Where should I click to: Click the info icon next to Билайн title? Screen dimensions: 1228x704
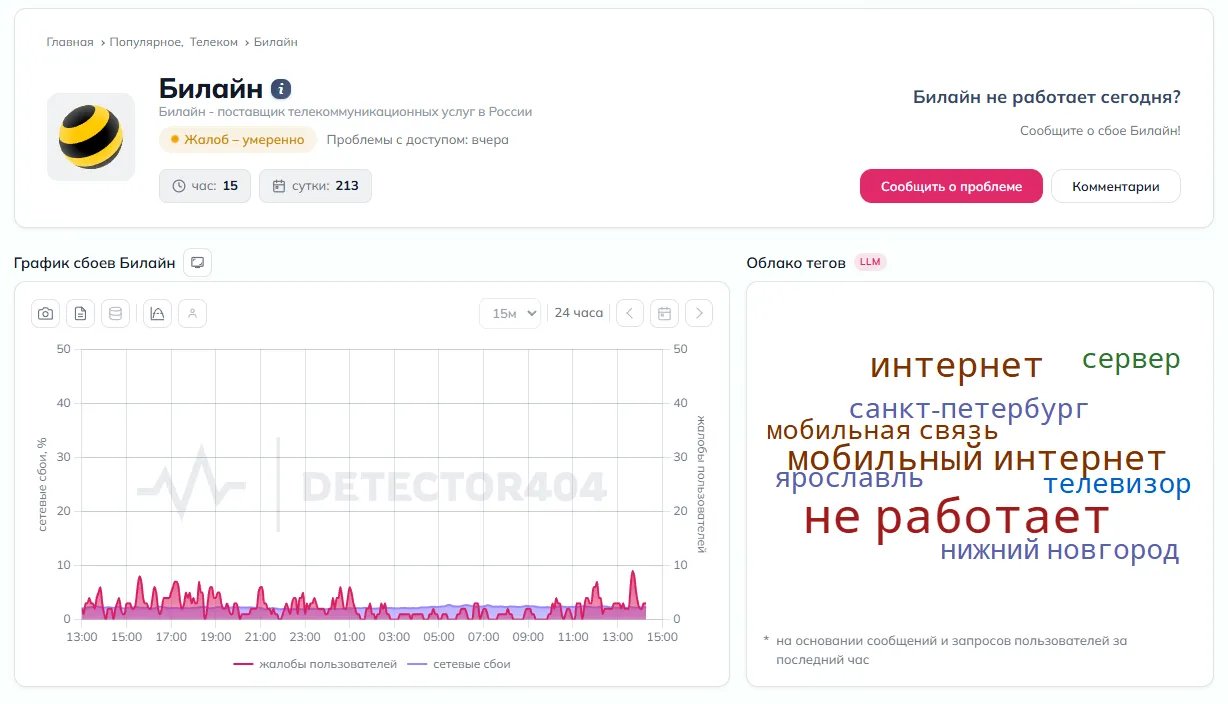tap(281, 89)
